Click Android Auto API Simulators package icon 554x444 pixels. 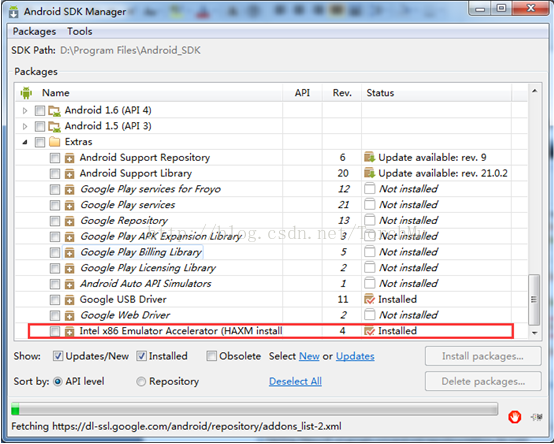[x=70, y=284]
